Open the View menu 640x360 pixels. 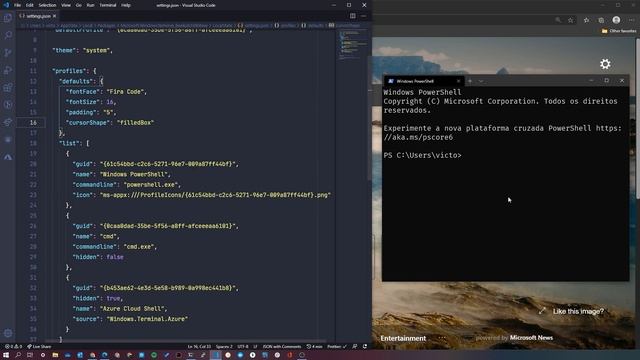(66, 5)
